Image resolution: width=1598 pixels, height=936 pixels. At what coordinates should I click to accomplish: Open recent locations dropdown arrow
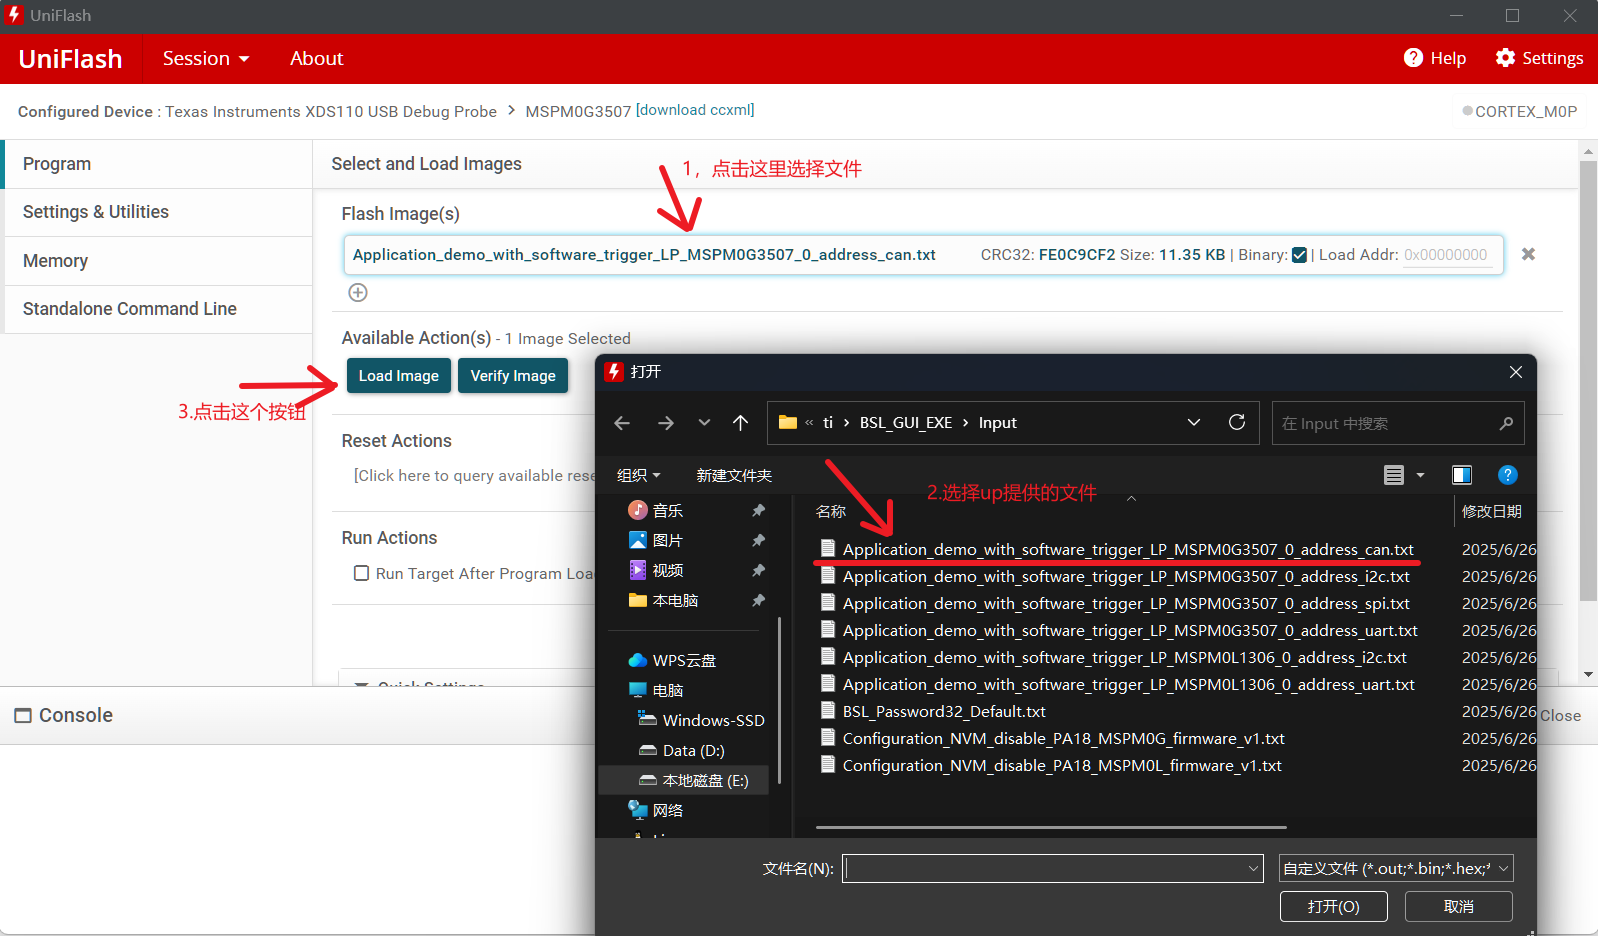(x=704, y=423)
